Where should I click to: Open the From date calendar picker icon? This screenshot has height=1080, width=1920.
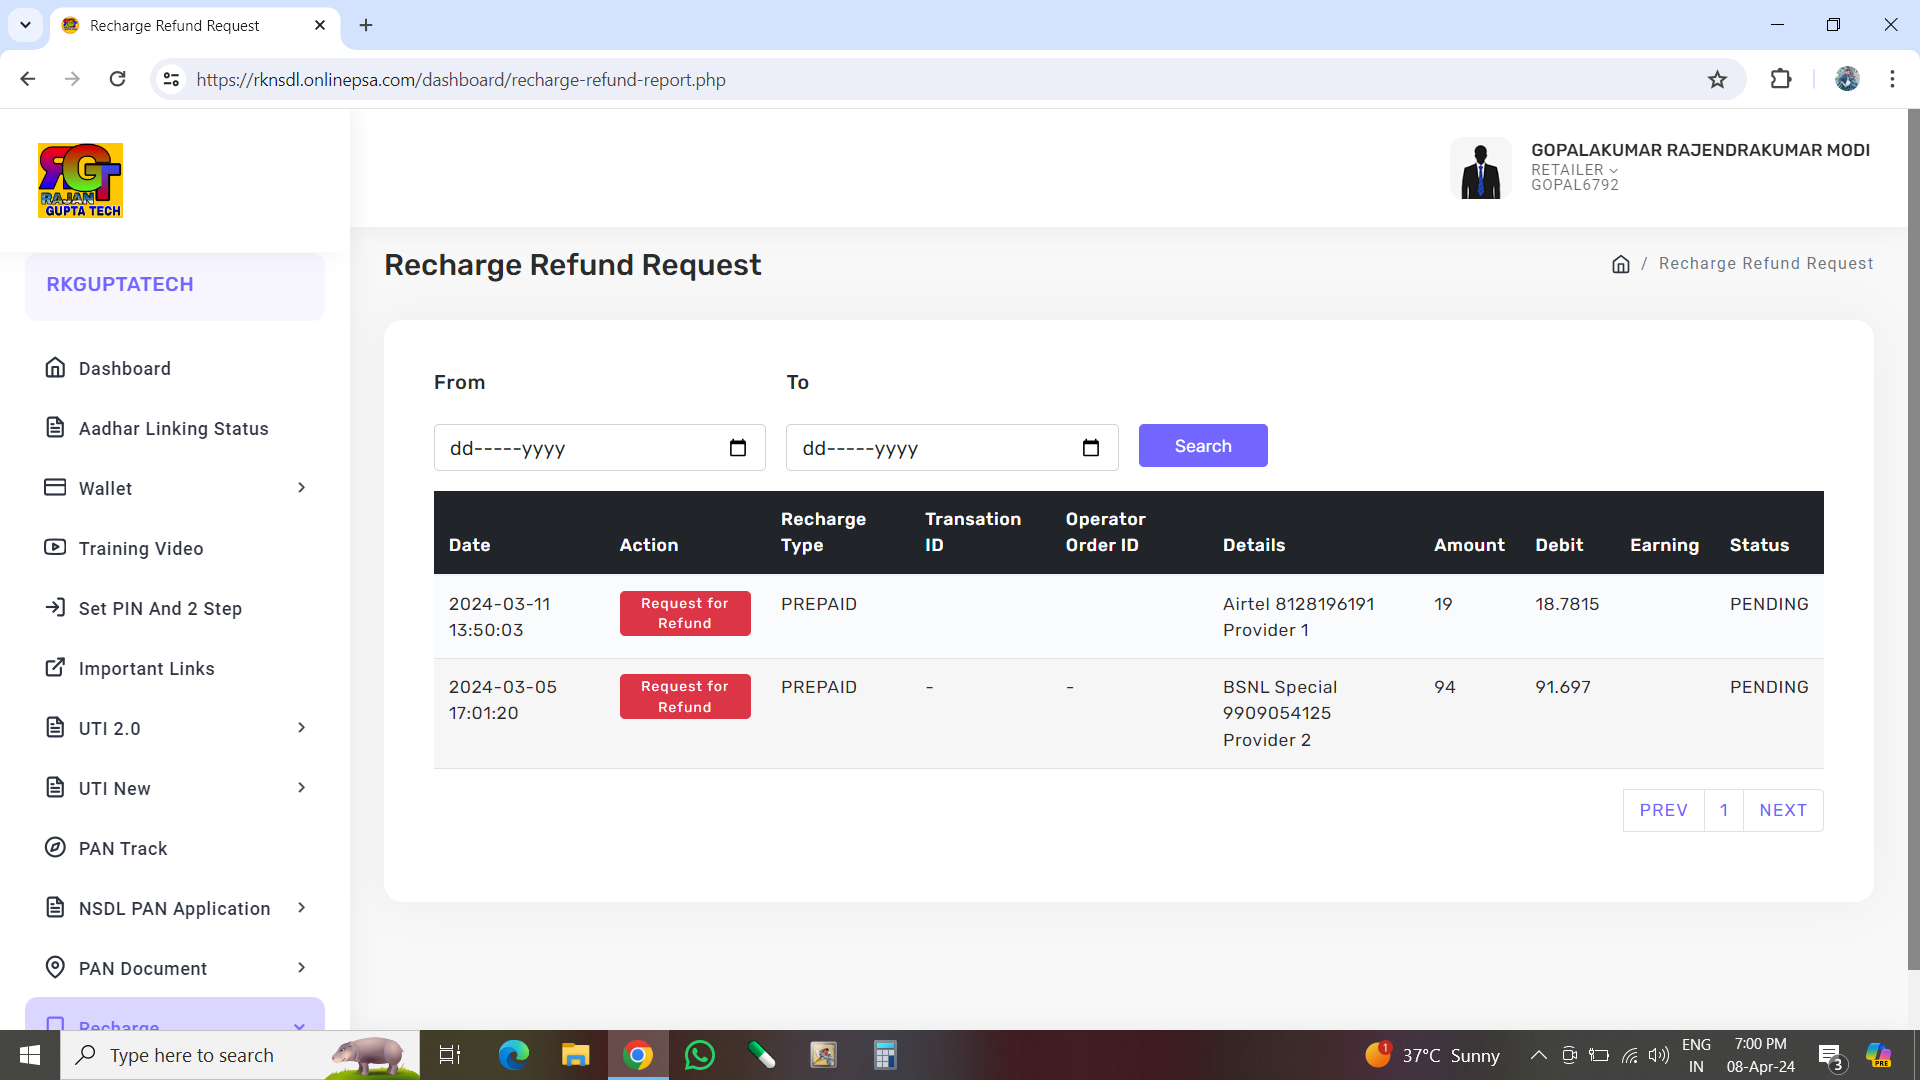pos(738,448)
